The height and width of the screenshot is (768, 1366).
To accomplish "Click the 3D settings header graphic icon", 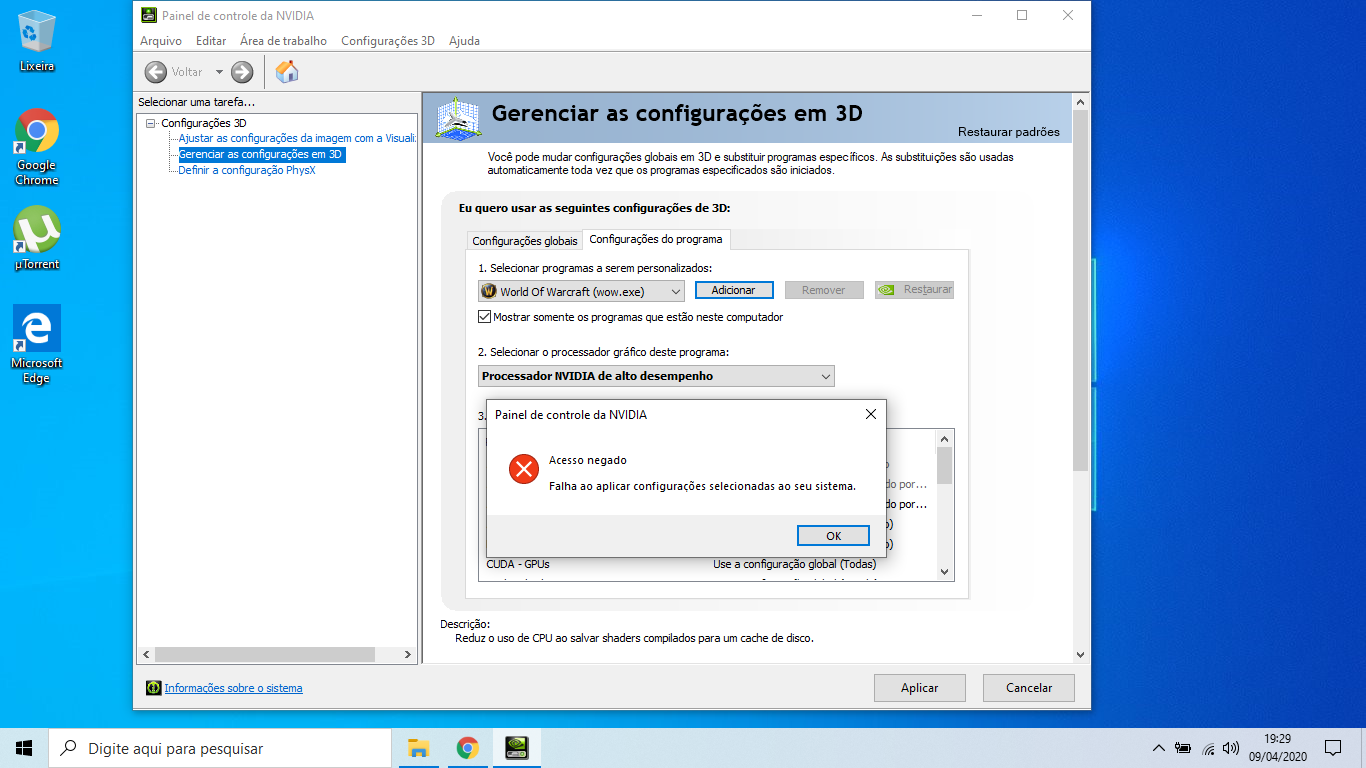I will (459, 120).
